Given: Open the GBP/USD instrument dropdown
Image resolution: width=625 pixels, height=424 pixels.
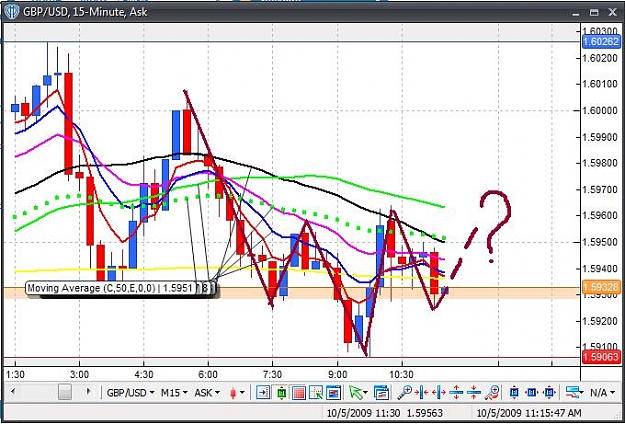Looking at the screenshot, I should tap(130, 393).
